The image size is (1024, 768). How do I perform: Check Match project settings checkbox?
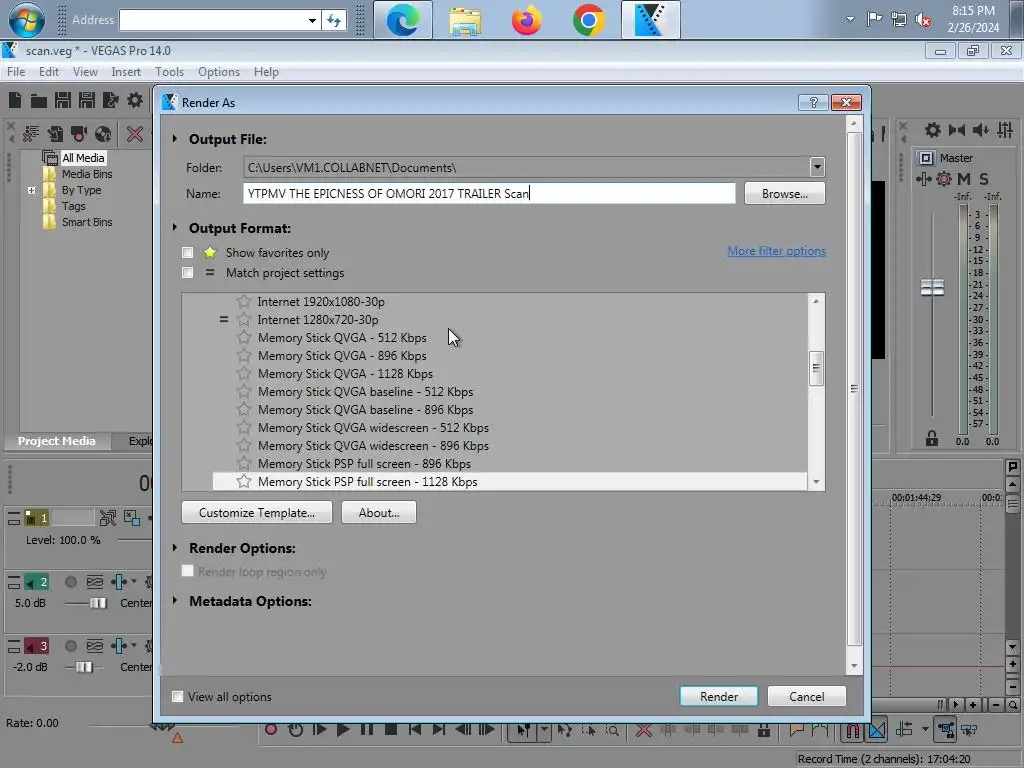point(187,272)
